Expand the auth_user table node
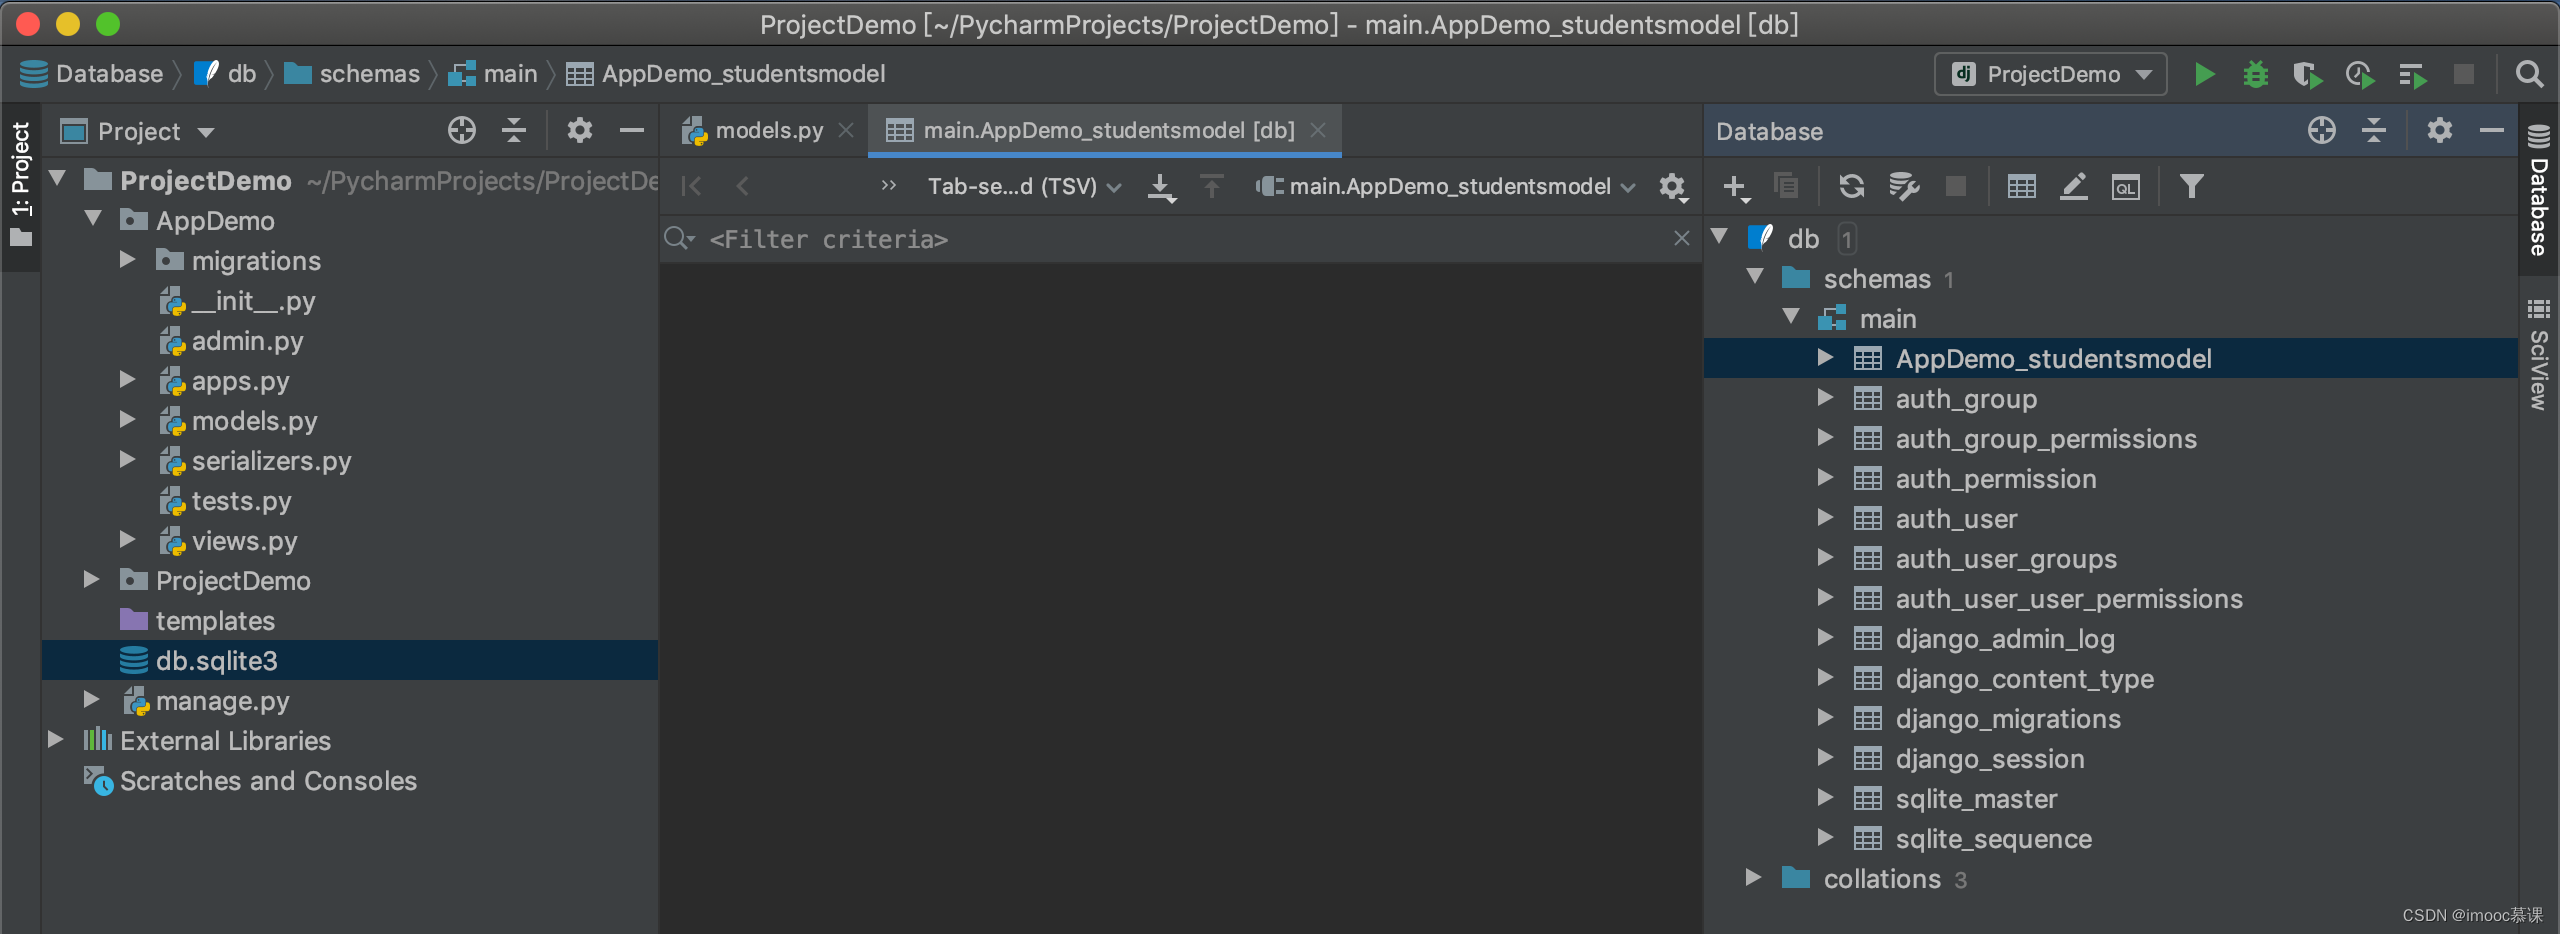2560x934 pixels. click(x=1825, y=518)
